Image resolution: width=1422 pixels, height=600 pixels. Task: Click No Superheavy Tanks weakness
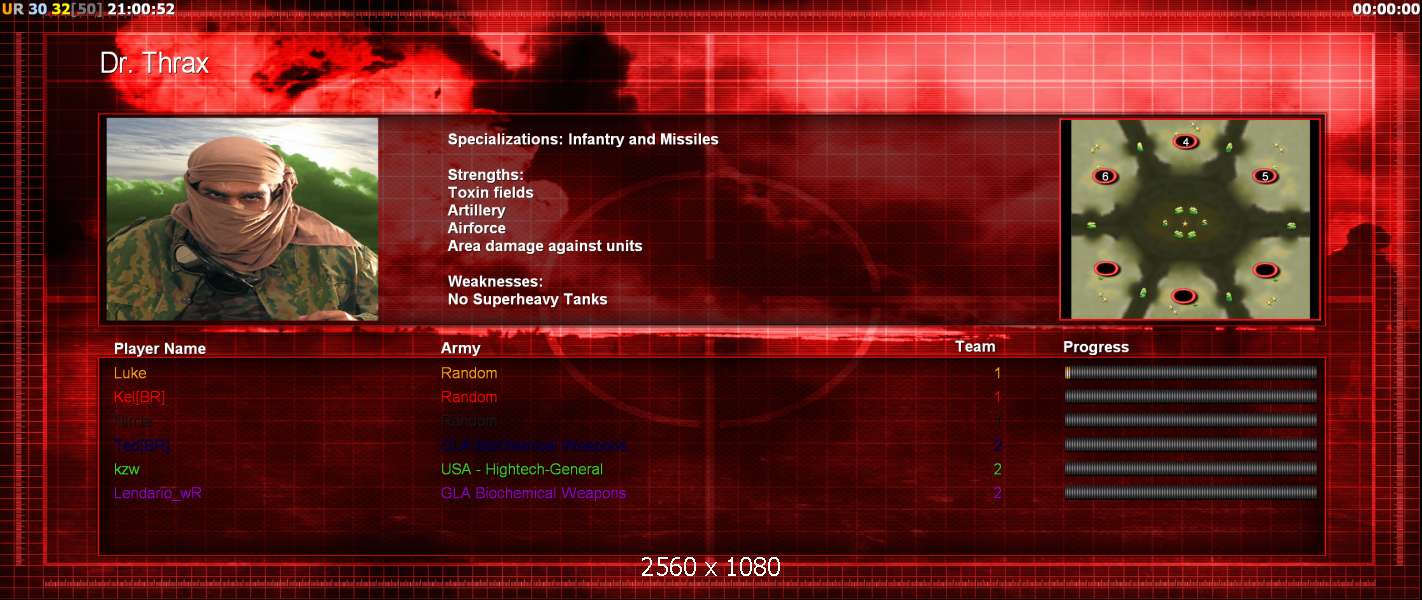click(x=527, y=299)
